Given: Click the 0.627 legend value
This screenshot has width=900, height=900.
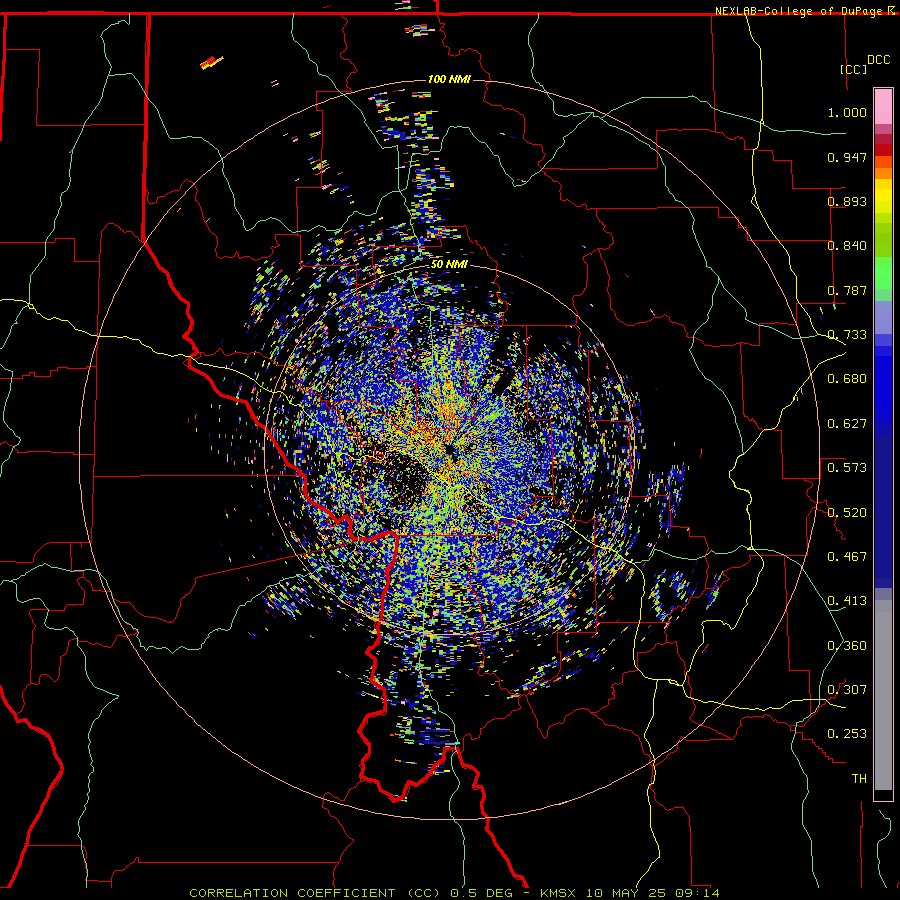Looking at the screenshot, I should [847, 424].
